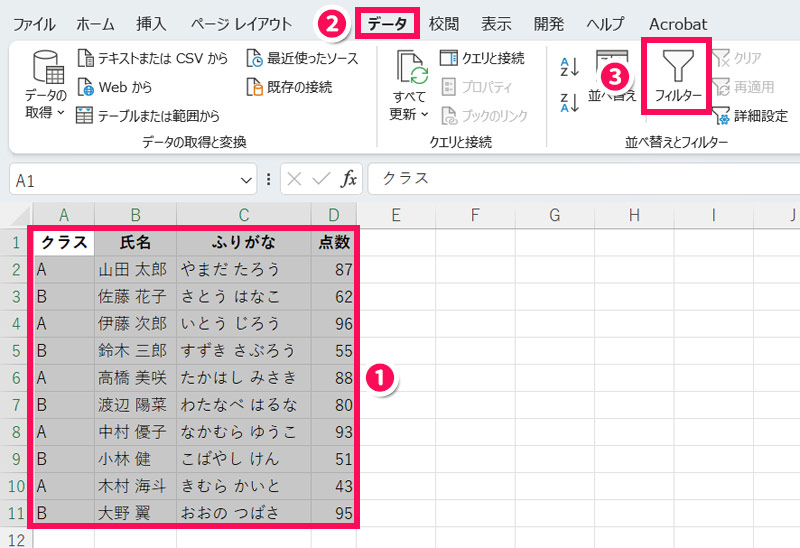This screenshot has height=548, width=800.
Task: Click the クリア filter button
Action: (736, 58)
